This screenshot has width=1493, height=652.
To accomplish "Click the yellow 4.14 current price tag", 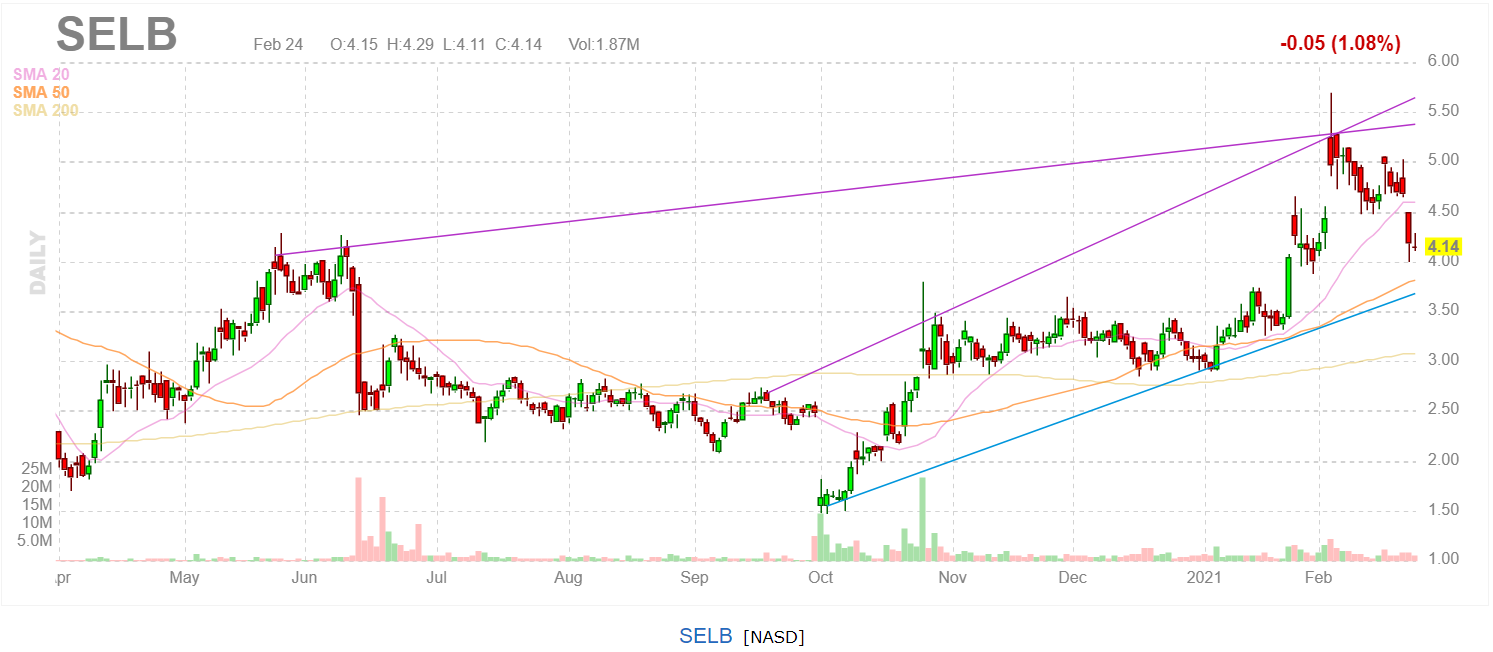I will click(x=1443, y=246).
